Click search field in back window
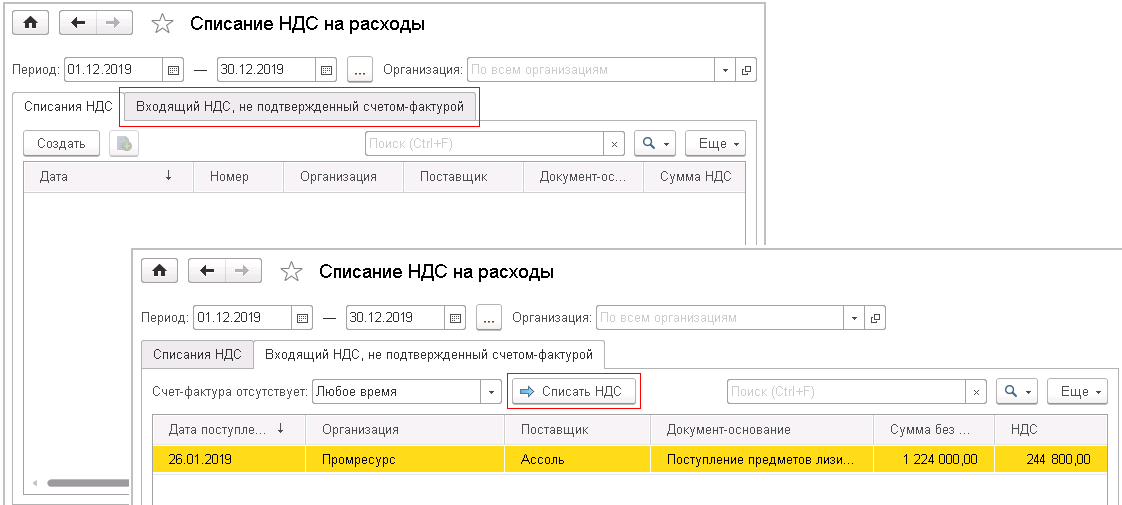Viewport: 1122px width, 505px height. point(485,143)
